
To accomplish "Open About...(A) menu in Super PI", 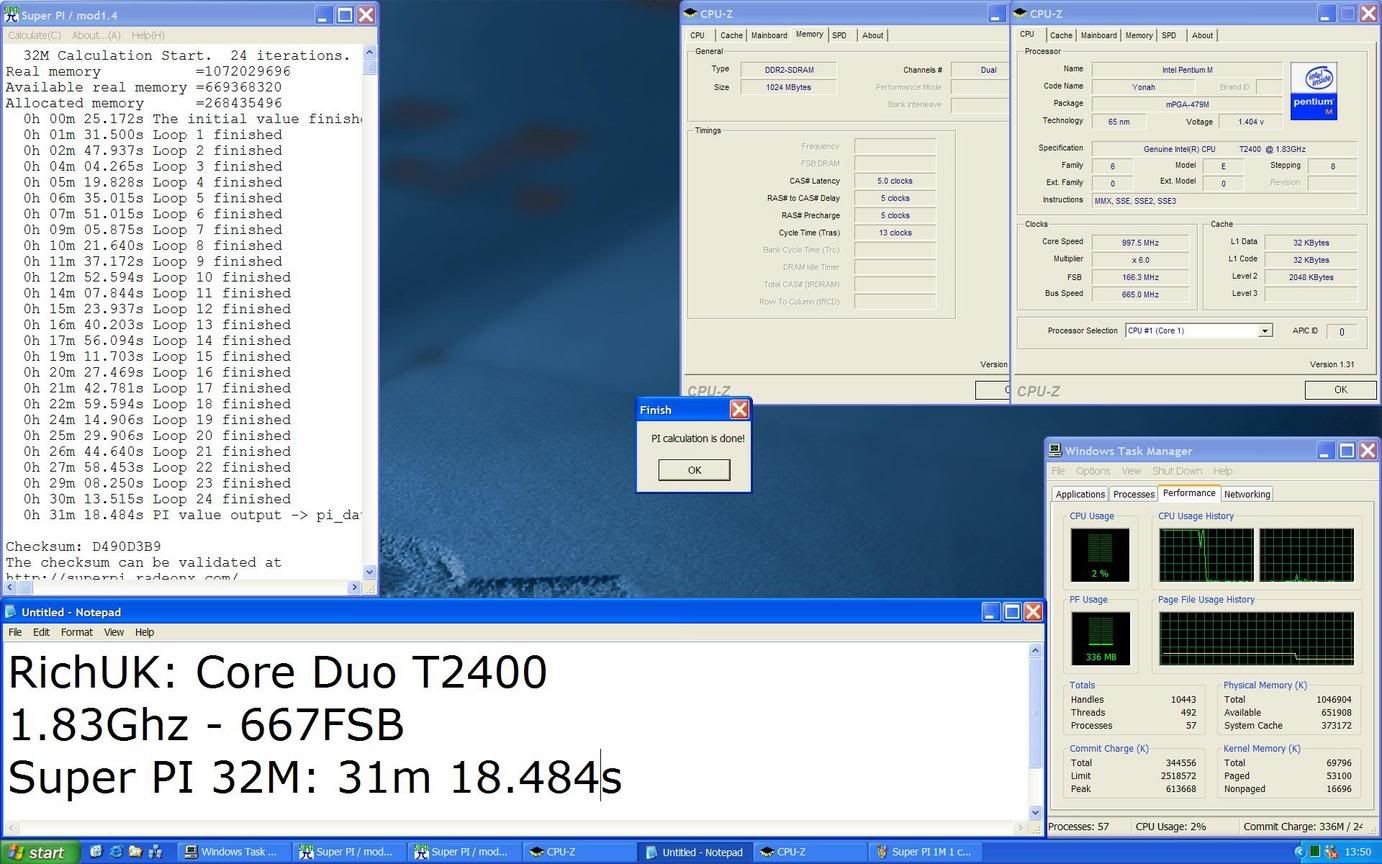I will (x=96, y=35).
